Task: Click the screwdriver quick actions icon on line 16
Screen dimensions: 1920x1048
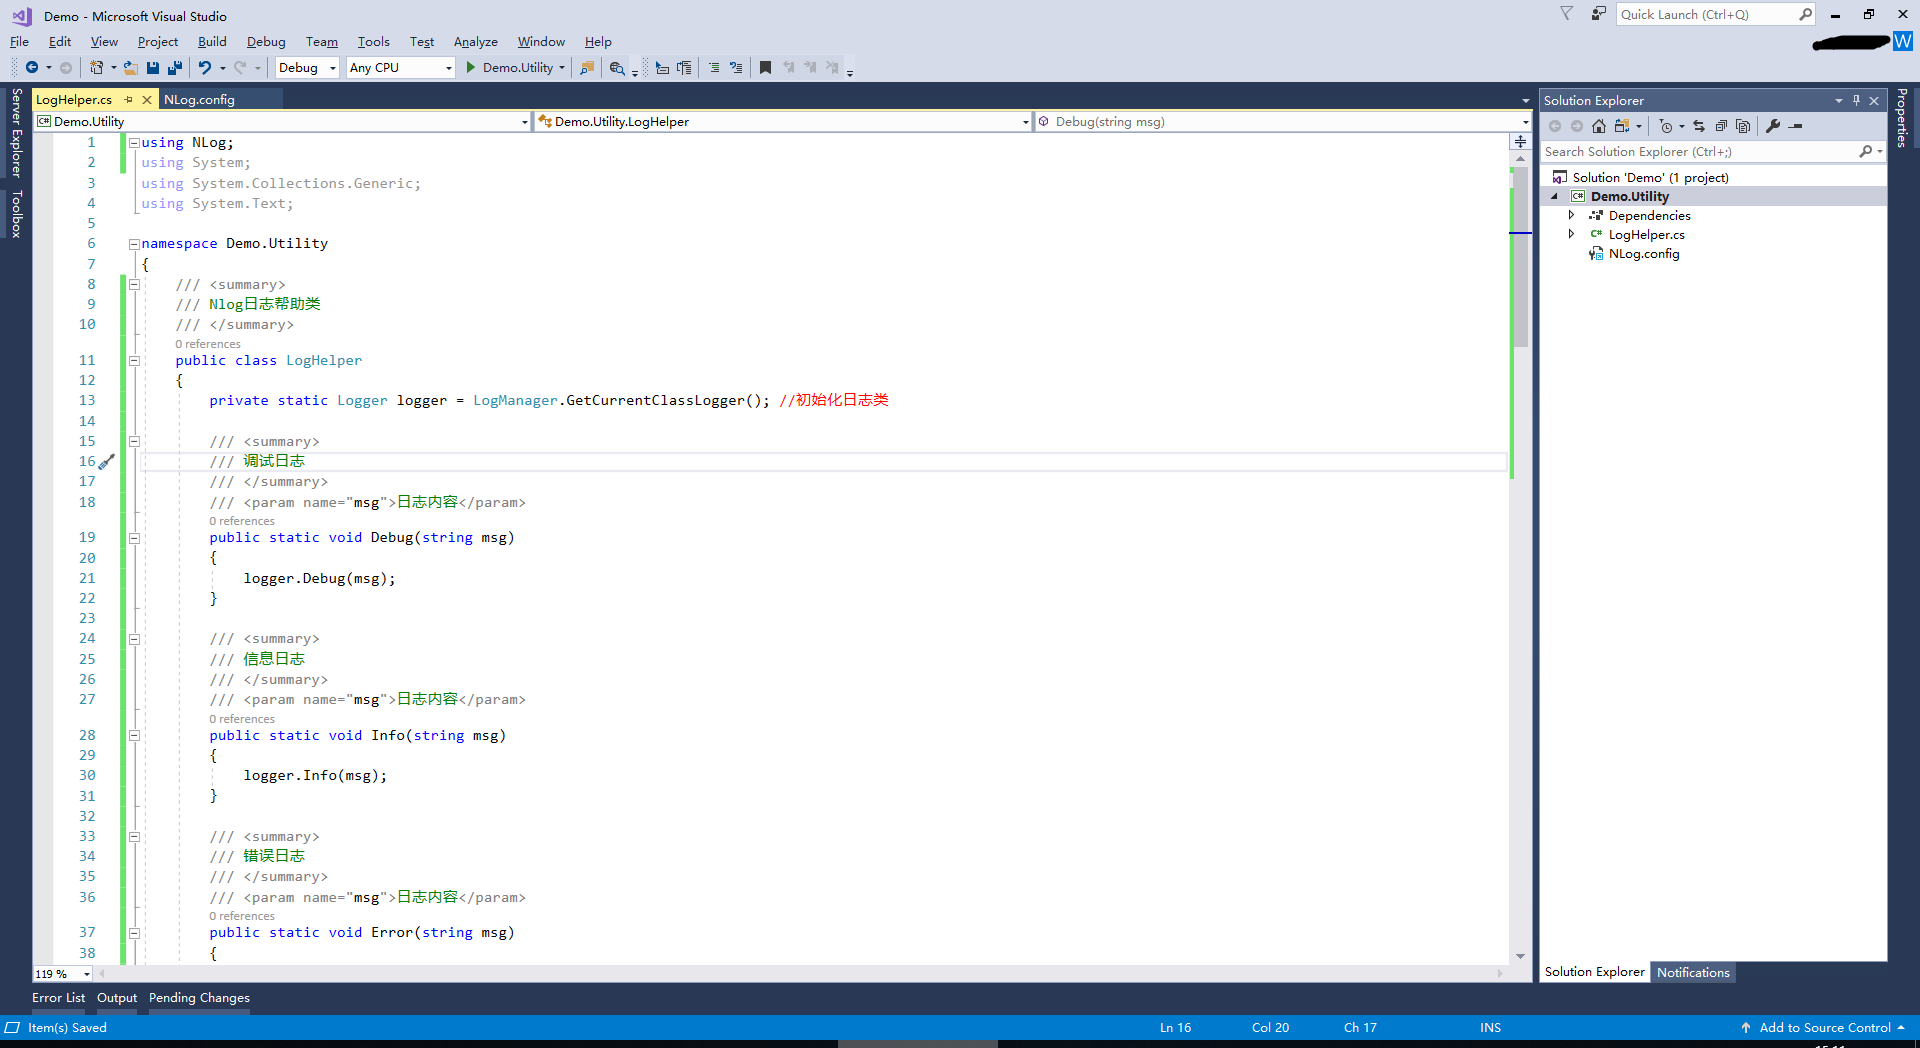Action: 107,462
